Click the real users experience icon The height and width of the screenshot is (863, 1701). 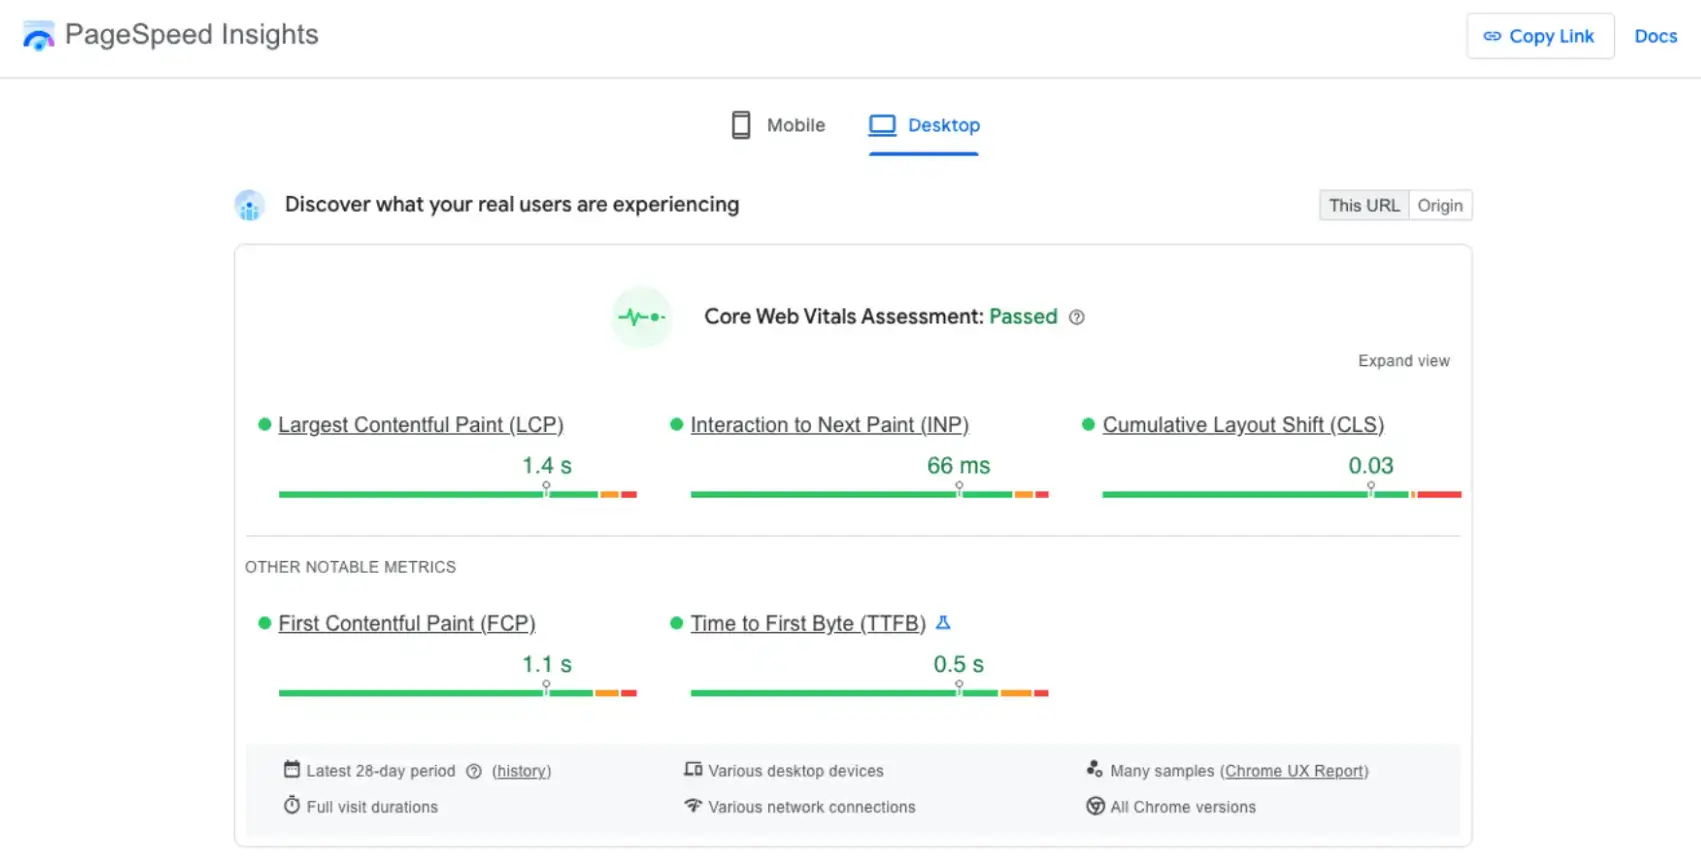(x=249, y=205)
